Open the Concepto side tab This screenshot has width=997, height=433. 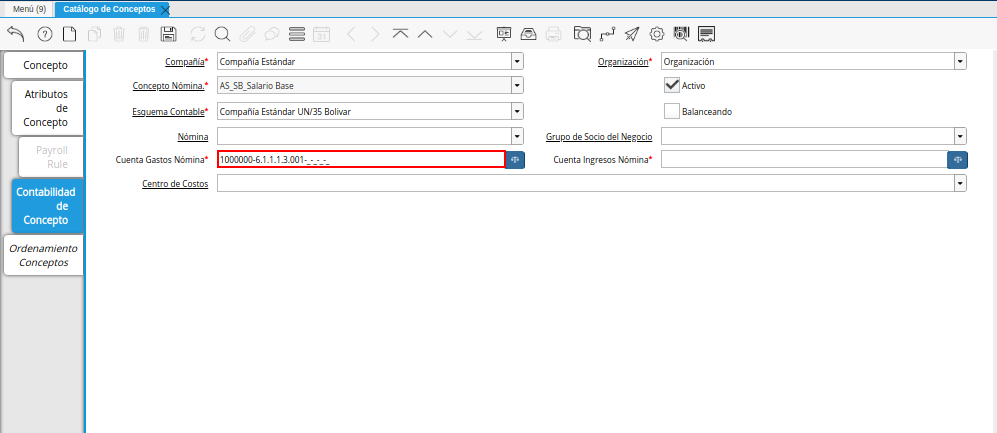[45, 65]
